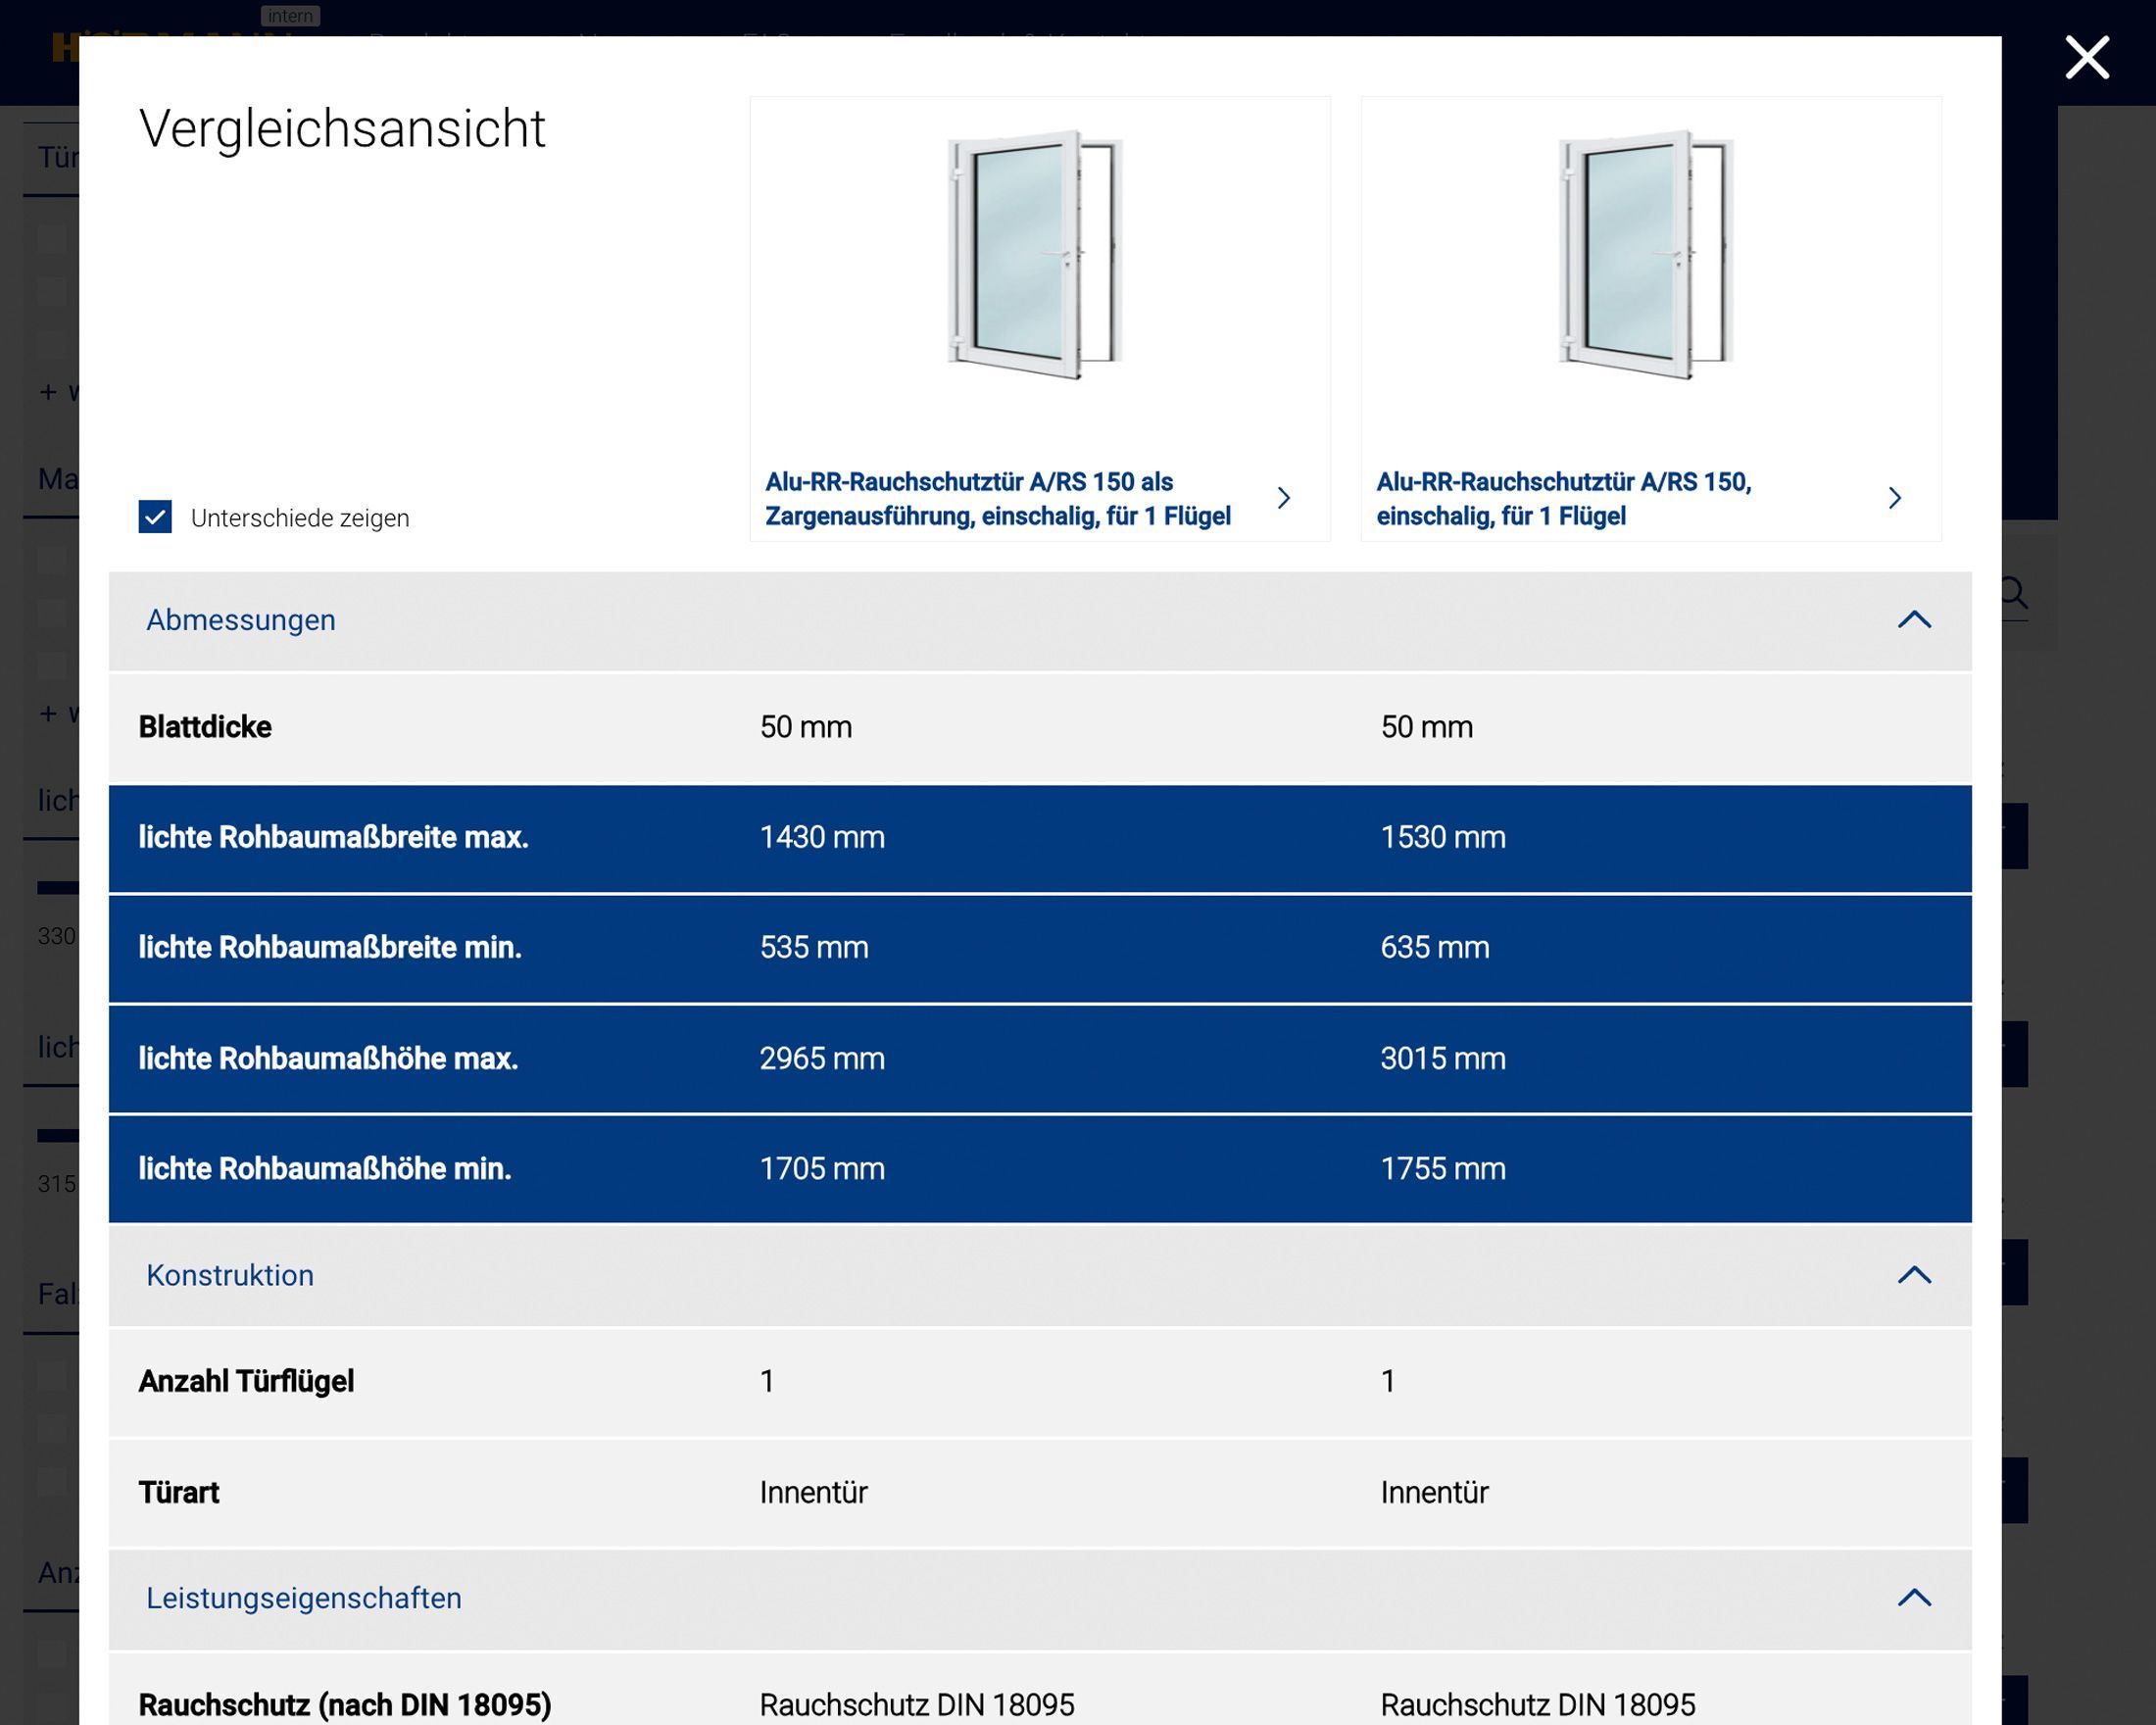Click the Türart value "Innentür"
The image size is (2156, 1725).
(x=813, y=1492)
